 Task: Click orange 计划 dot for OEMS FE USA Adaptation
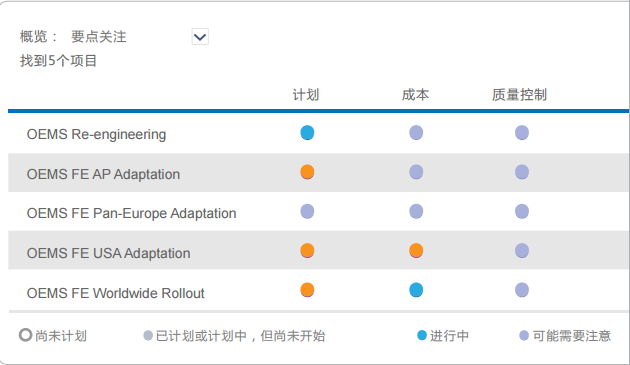(307, 251)
